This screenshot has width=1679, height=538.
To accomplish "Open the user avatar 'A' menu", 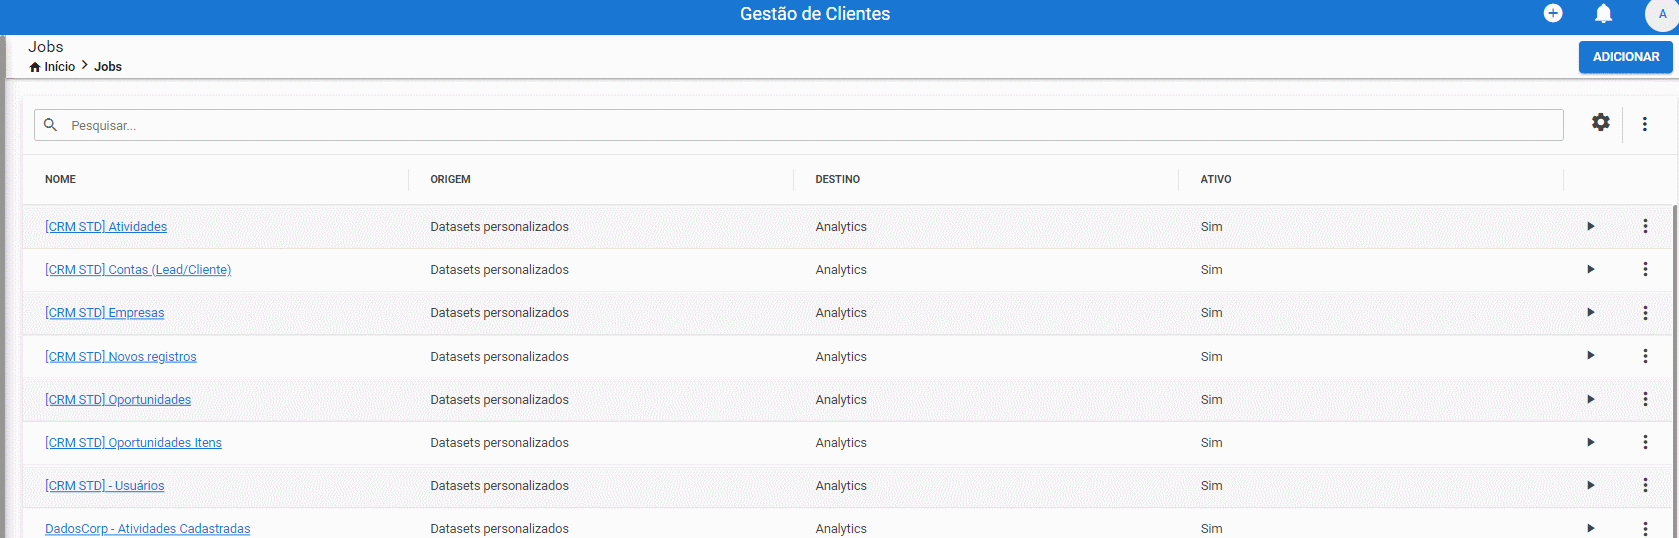I will [x=1661, y=14].
